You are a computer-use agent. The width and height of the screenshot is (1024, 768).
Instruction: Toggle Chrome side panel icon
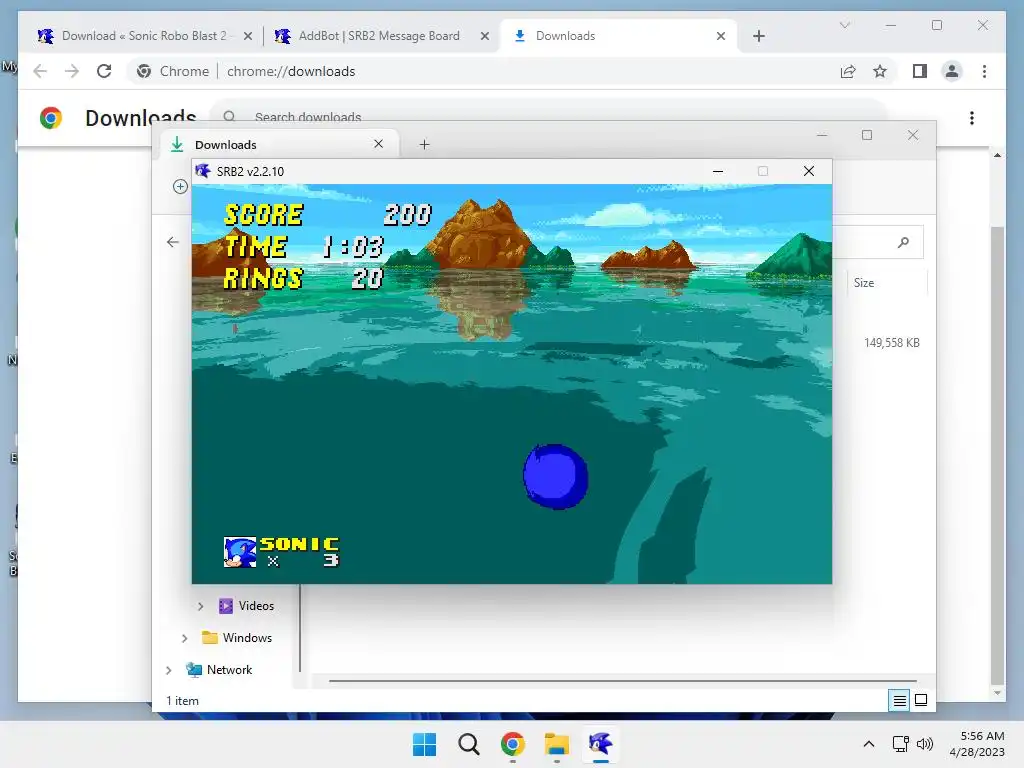920,71
